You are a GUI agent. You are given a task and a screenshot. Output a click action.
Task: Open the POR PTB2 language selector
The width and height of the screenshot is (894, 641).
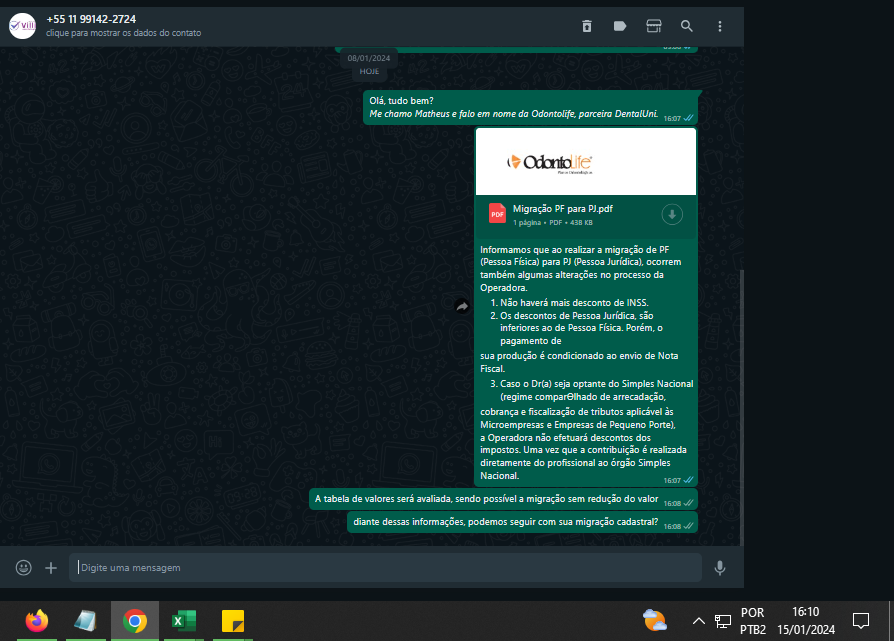(753, 621)
